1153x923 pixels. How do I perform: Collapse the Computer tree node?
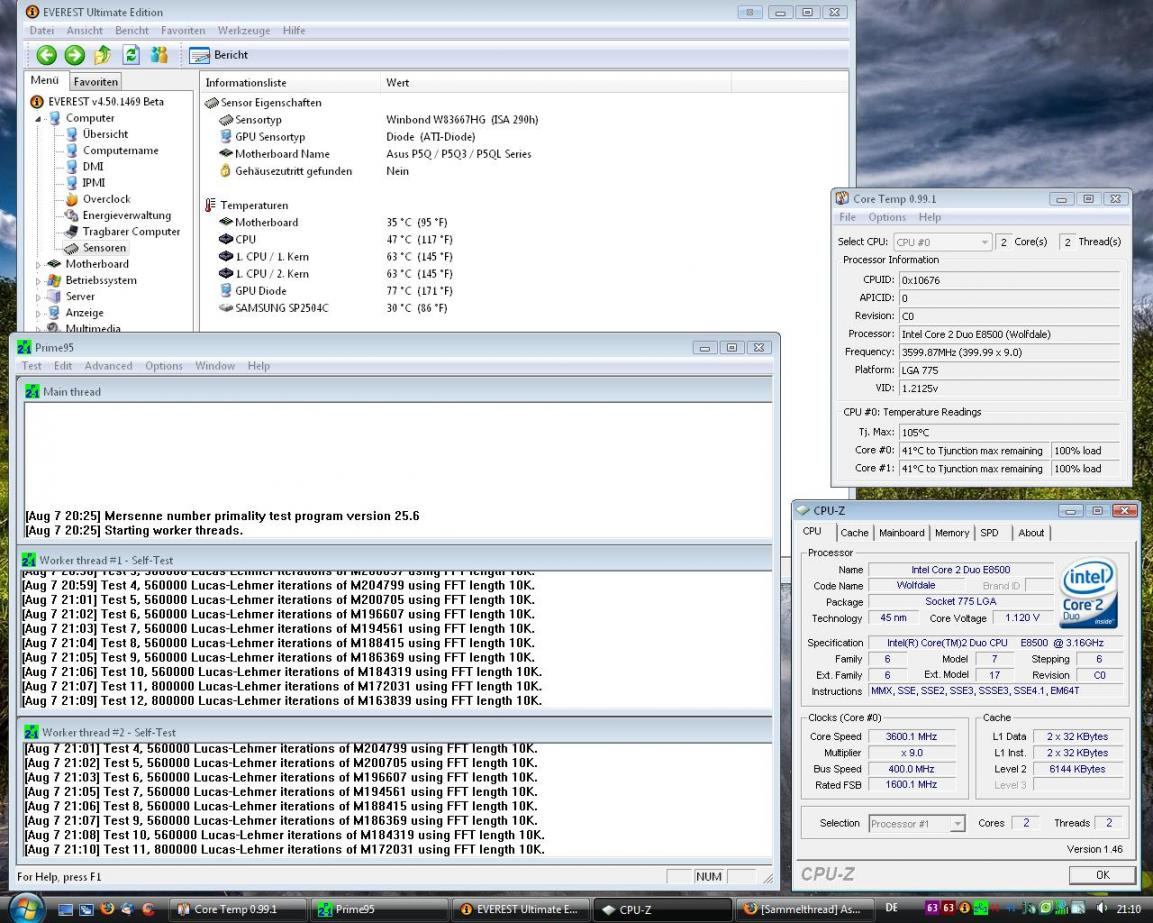coord(39,119)
